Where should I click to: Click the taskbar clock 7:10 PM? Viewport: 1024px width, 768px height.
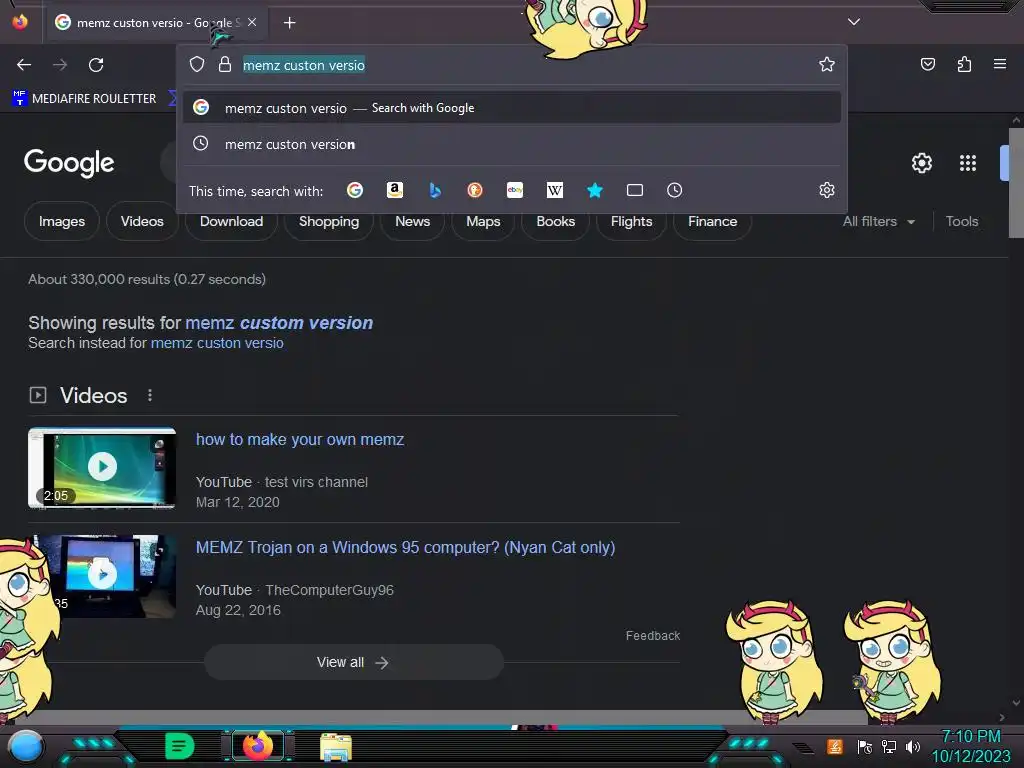(x=971, y=737)
